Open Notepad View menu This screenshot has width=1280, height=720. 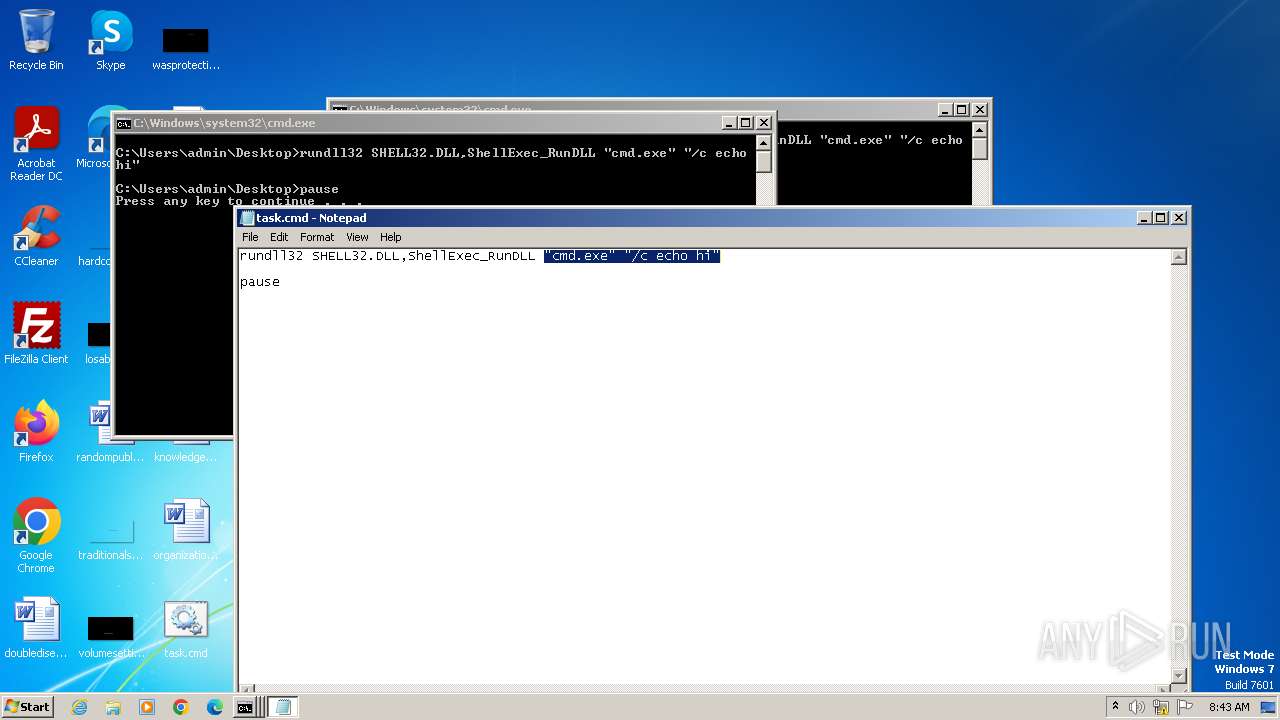point(357,237)
